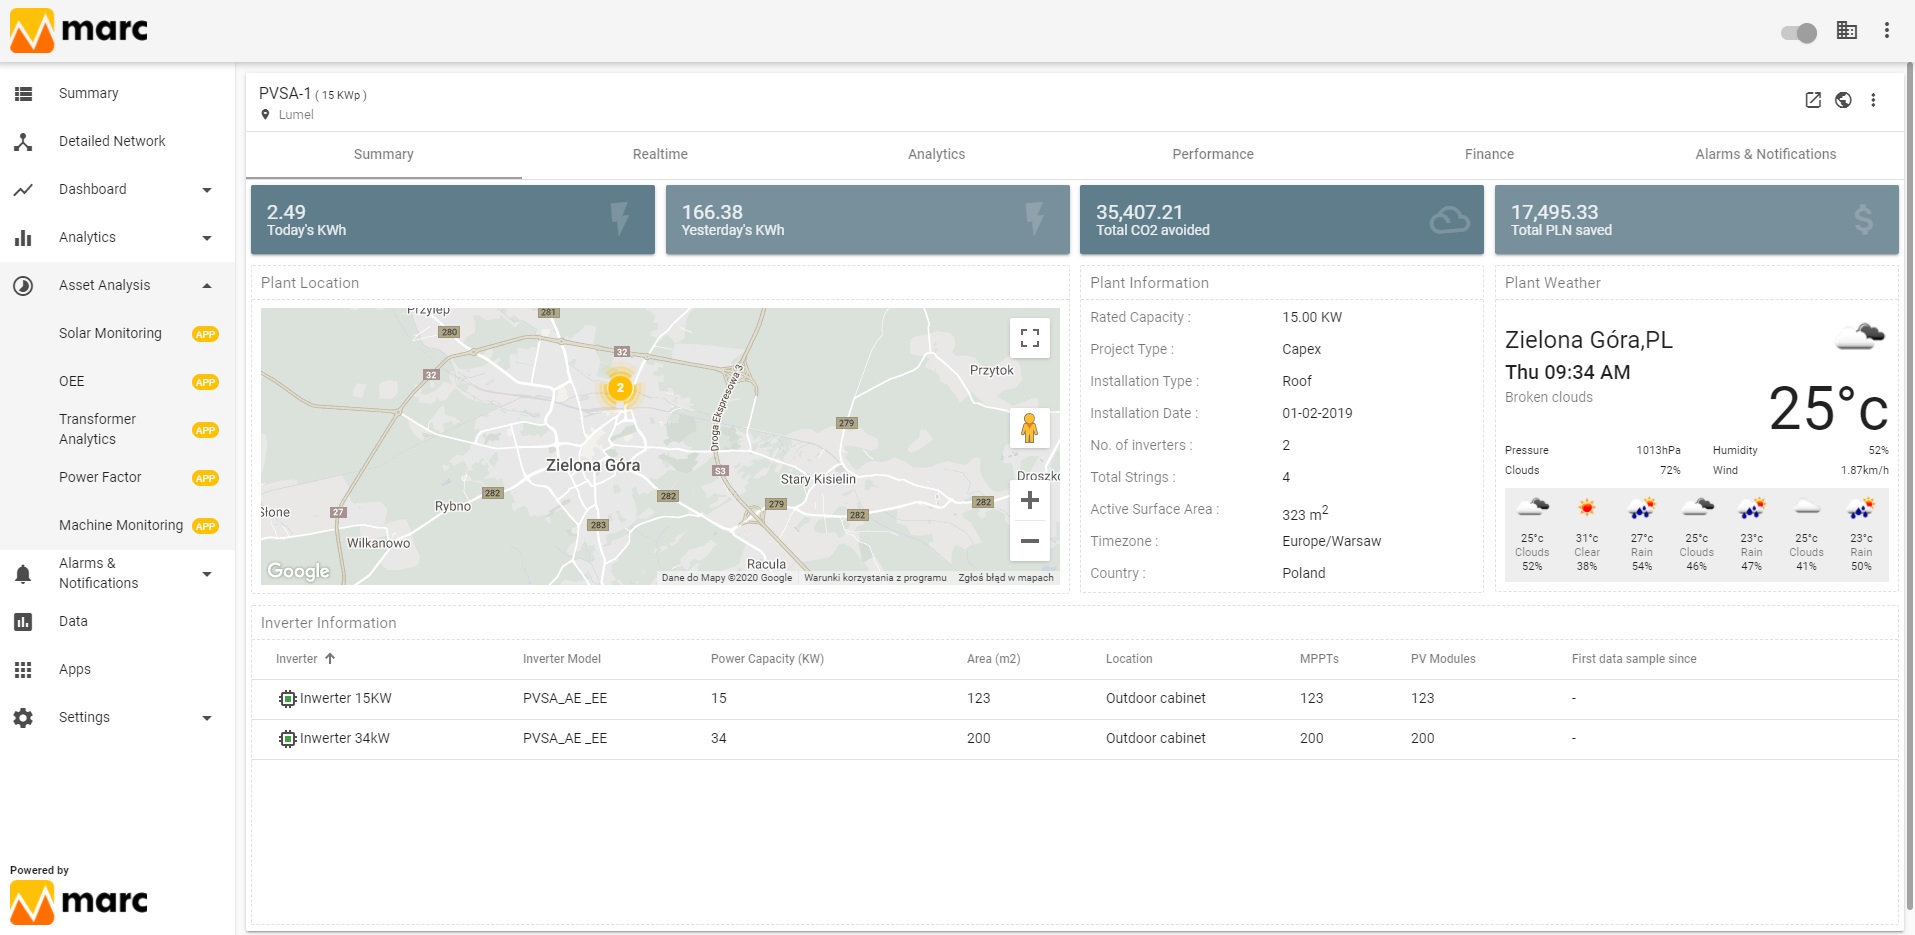Sort by Inverter Model column
1915x935 pixels.
pyautogui.click(x=562, y=659)
